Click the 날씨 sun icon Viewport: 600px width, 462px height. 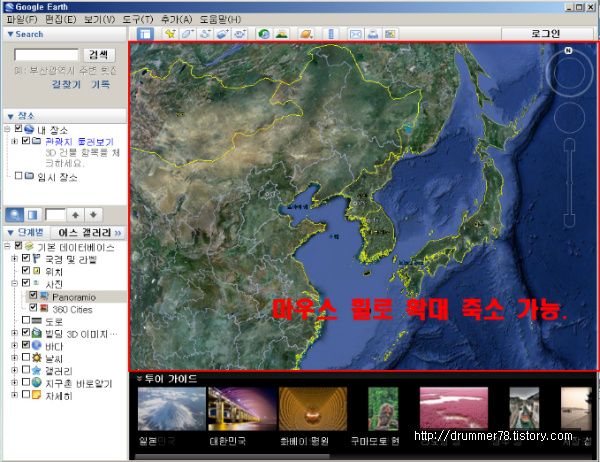[37, 358]
